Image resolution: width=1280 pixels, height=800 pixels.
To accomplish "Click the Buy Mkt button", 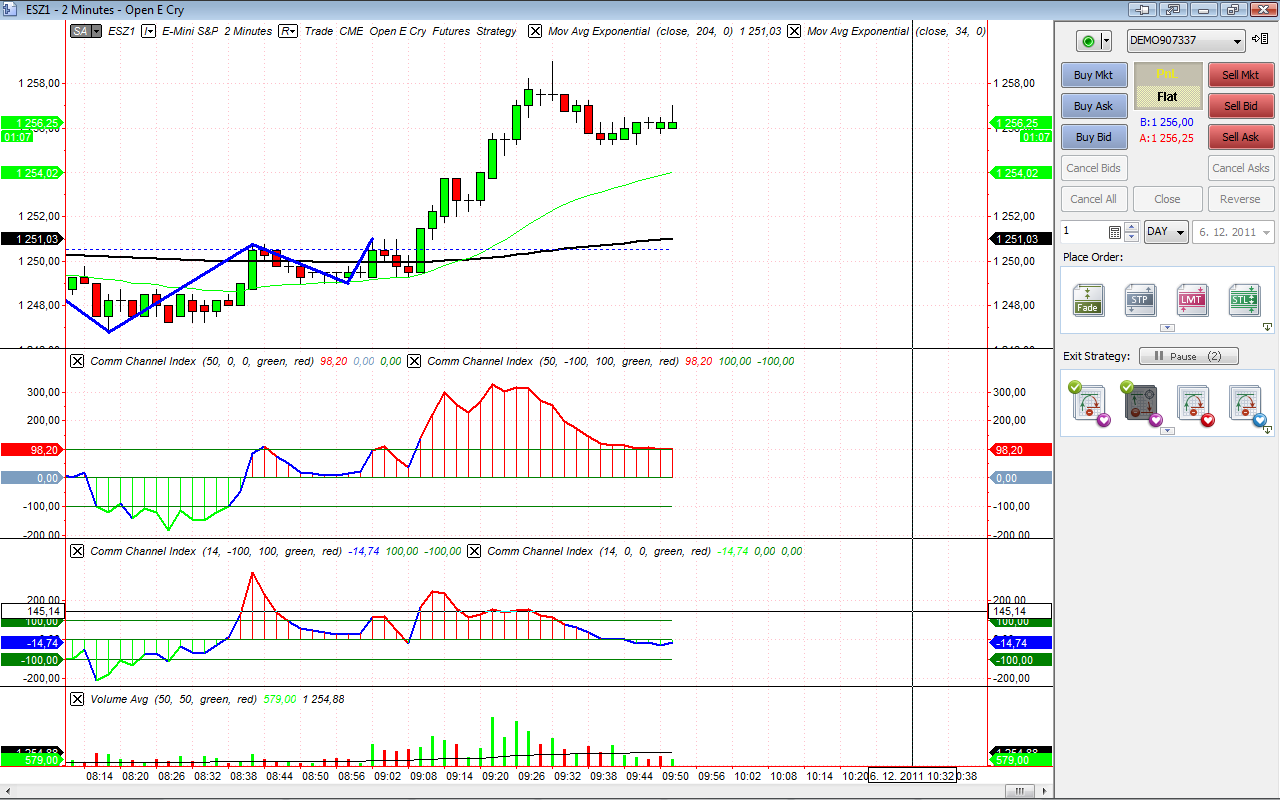I will [x=1094, y=75].
